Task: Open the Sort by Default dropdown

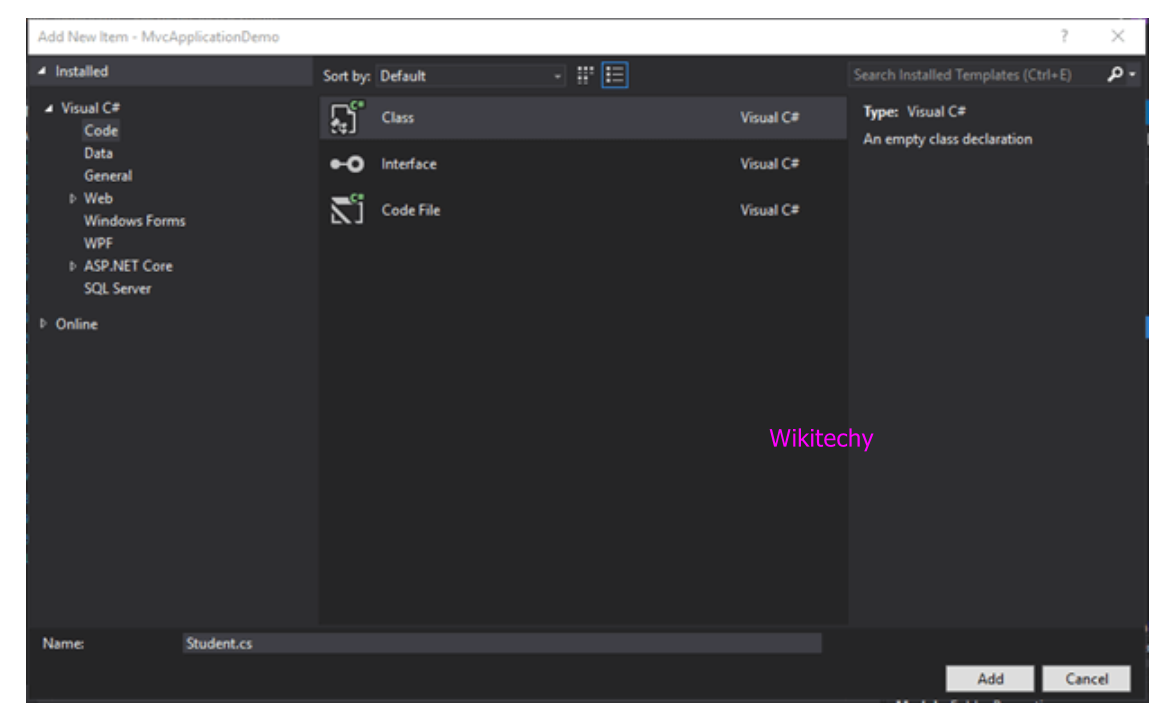Action: [470, 76]
